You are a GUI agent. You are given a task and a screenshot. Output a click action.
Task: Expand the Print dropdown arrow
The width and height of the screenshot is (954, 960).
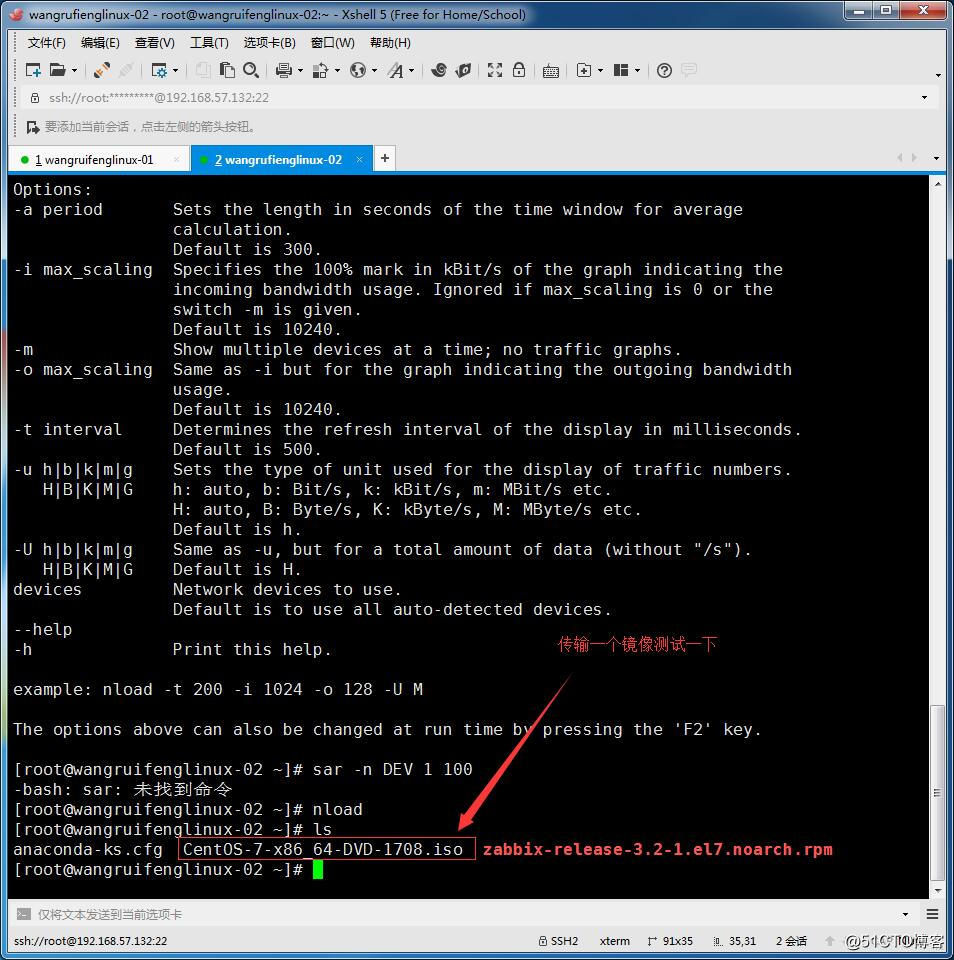point(300,71)
